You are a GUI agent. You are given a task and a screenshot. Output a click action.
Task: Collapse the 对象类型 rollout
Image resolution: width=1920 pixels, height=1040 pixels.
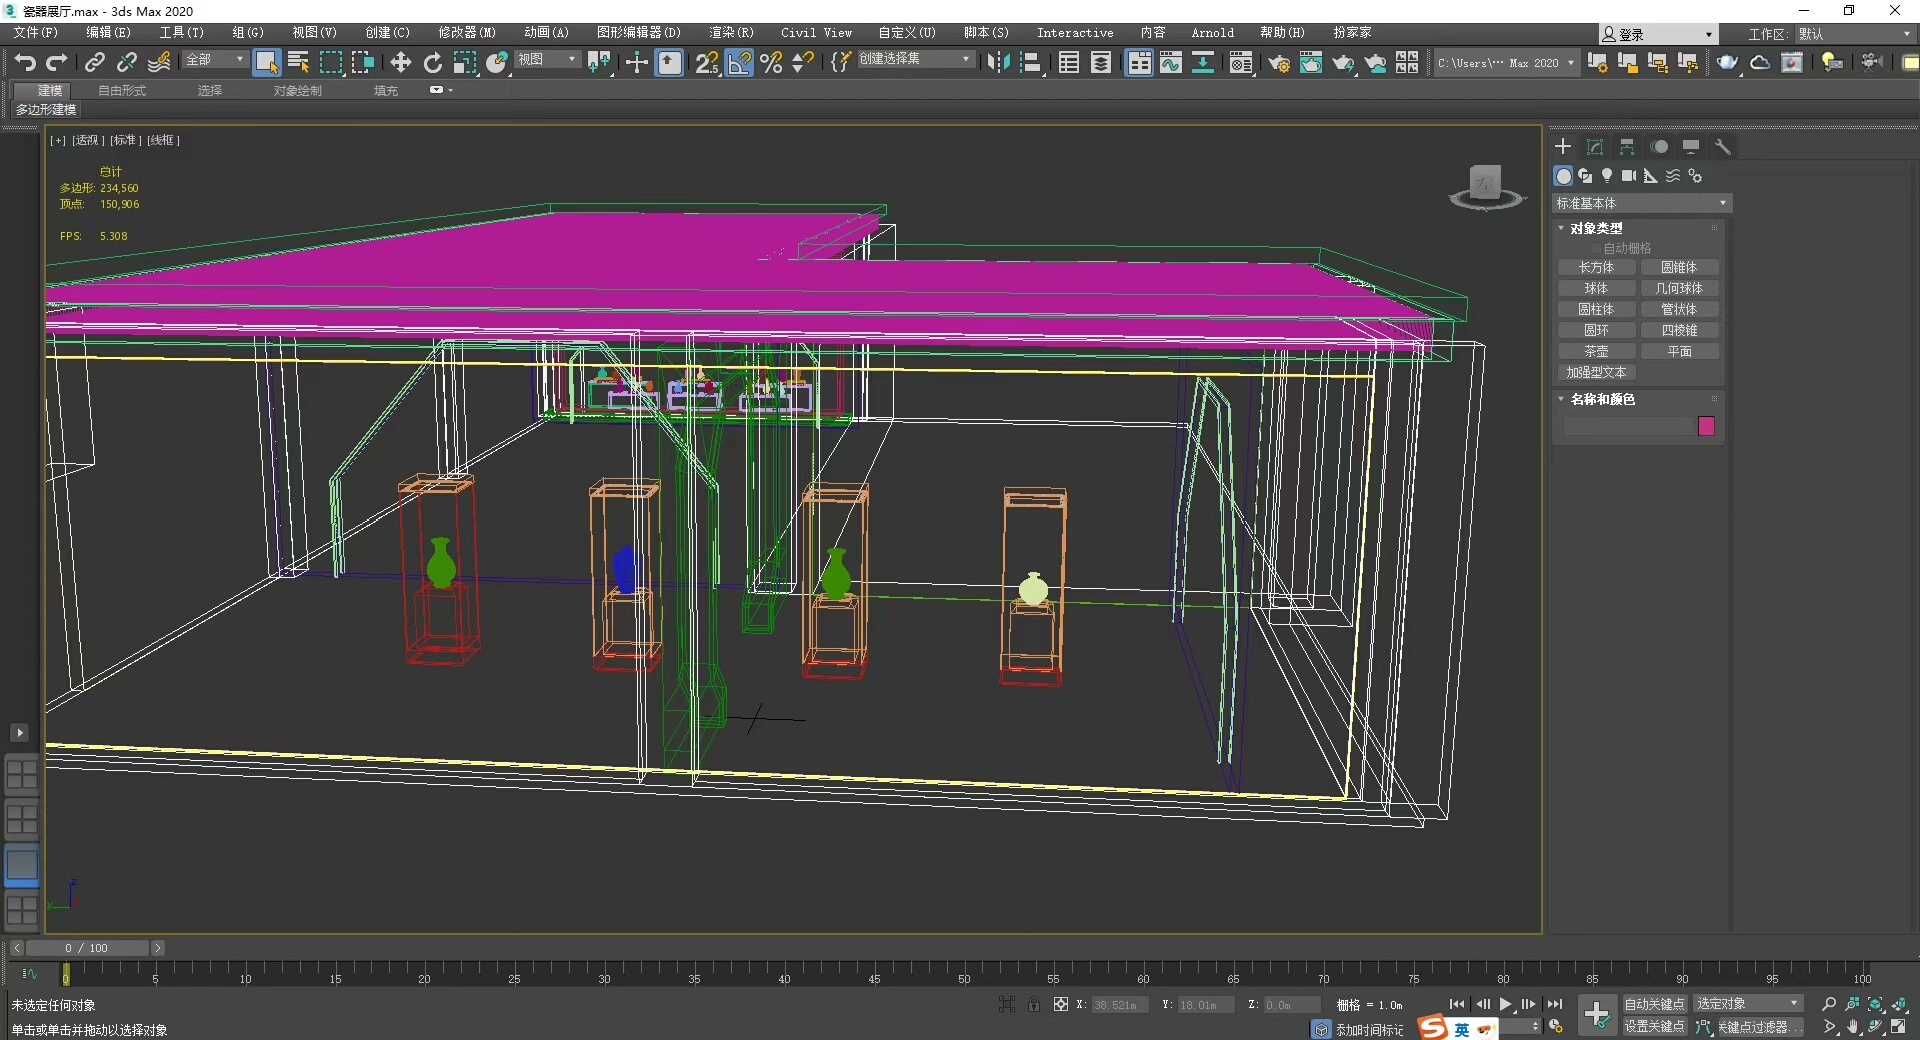pos(1596,228)
